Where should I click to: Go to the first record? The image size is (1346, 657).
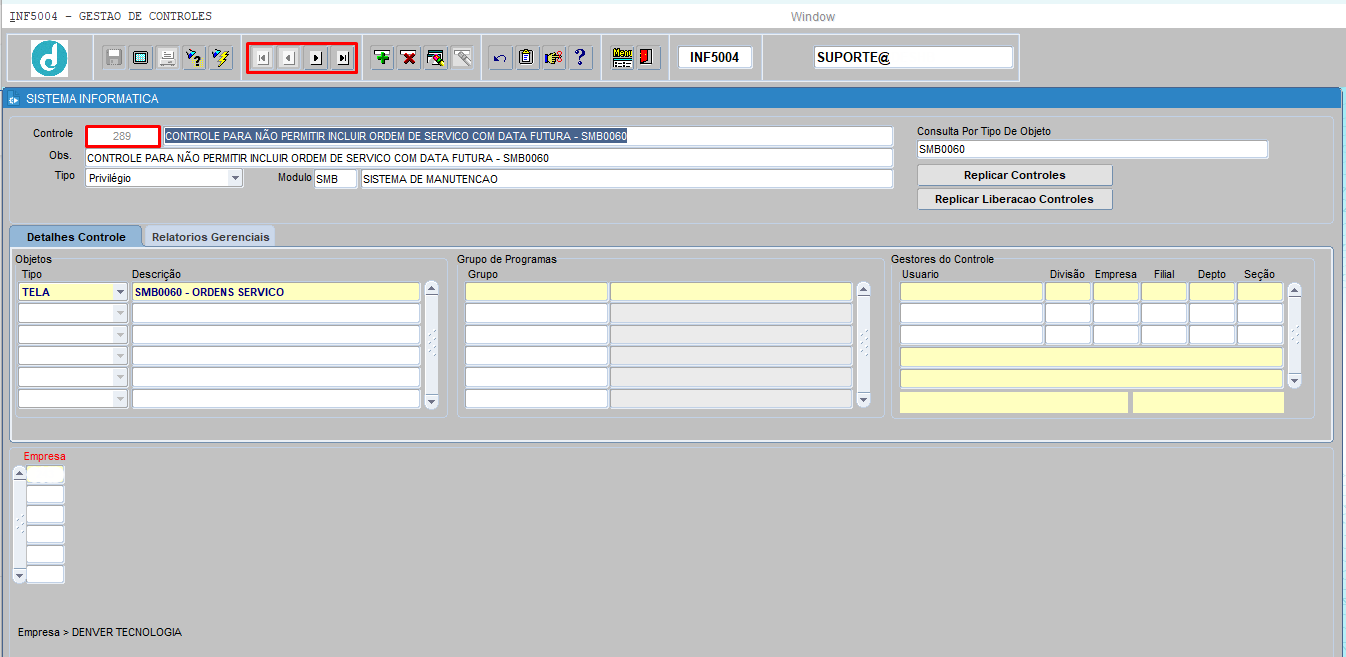262,58
